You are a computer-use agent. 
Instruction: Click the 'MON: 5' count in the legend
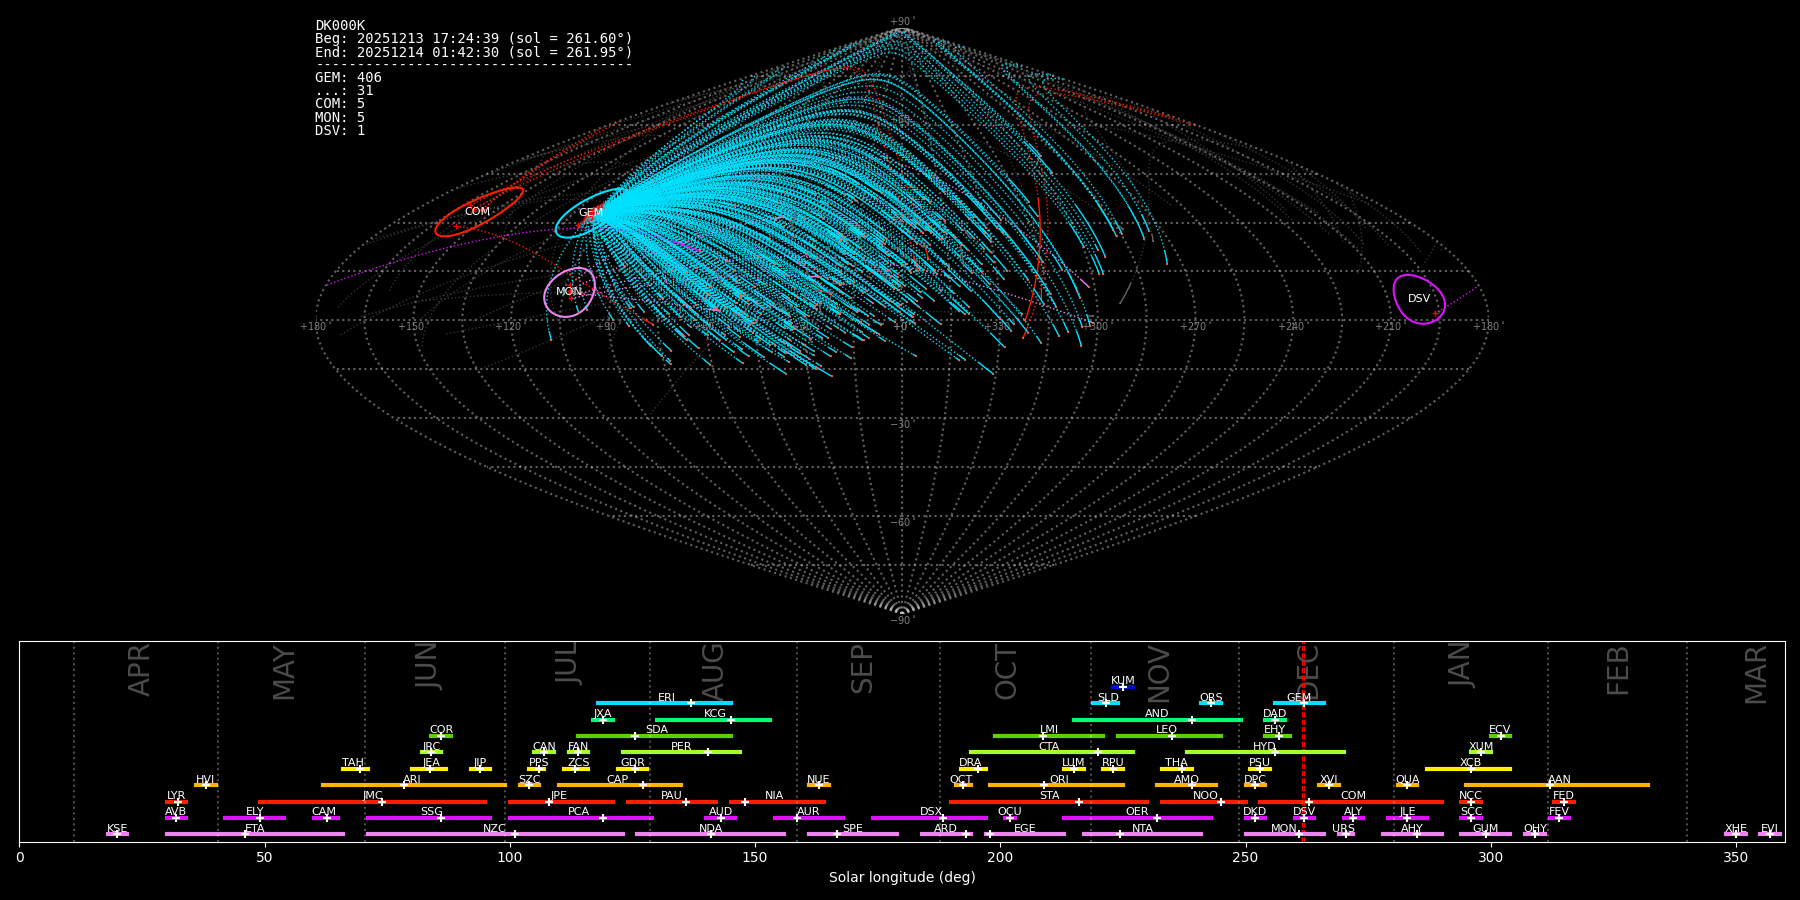340,118
